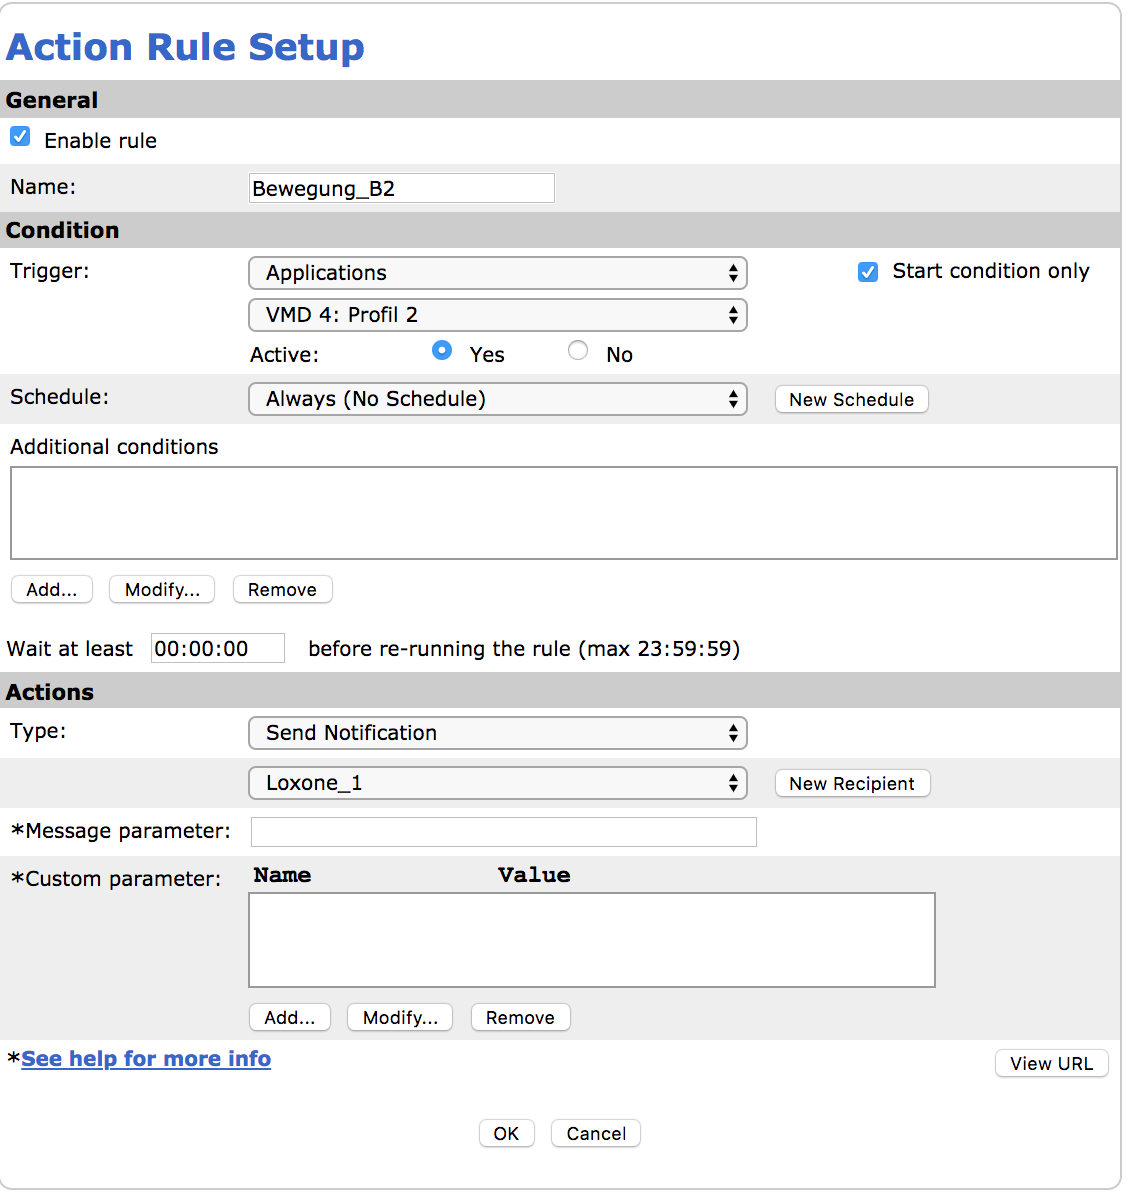Remove the selected additional condition

click(x=282, y=590)
